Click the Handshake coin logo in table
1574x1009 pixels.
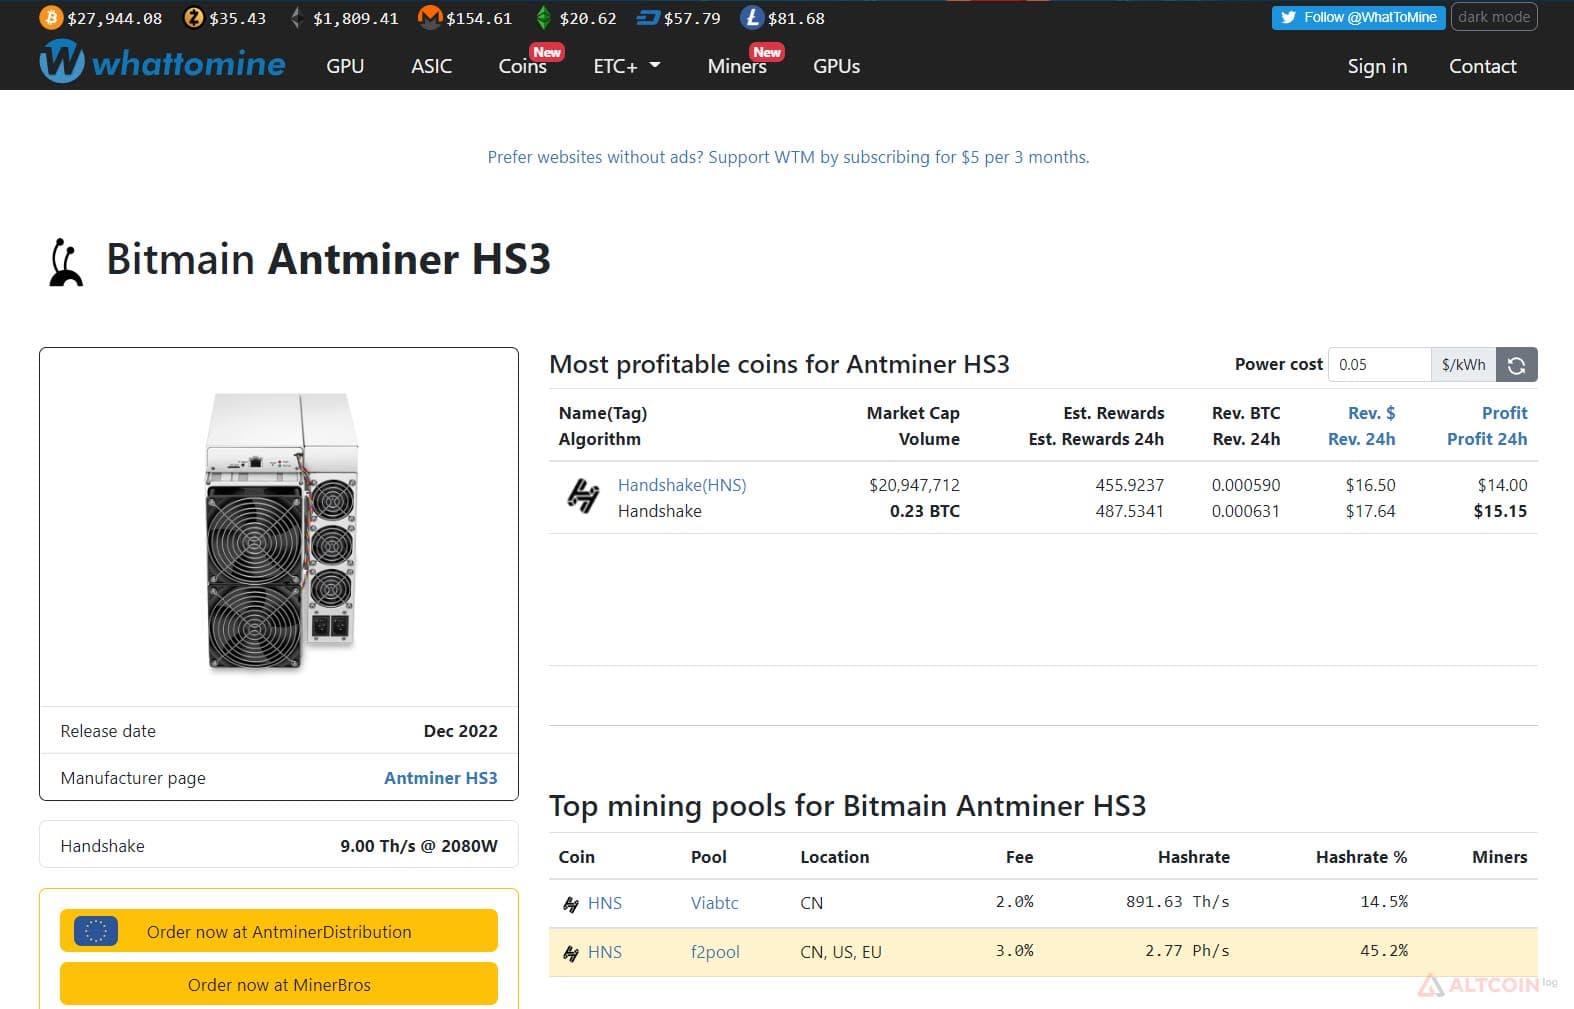[583, 496]
